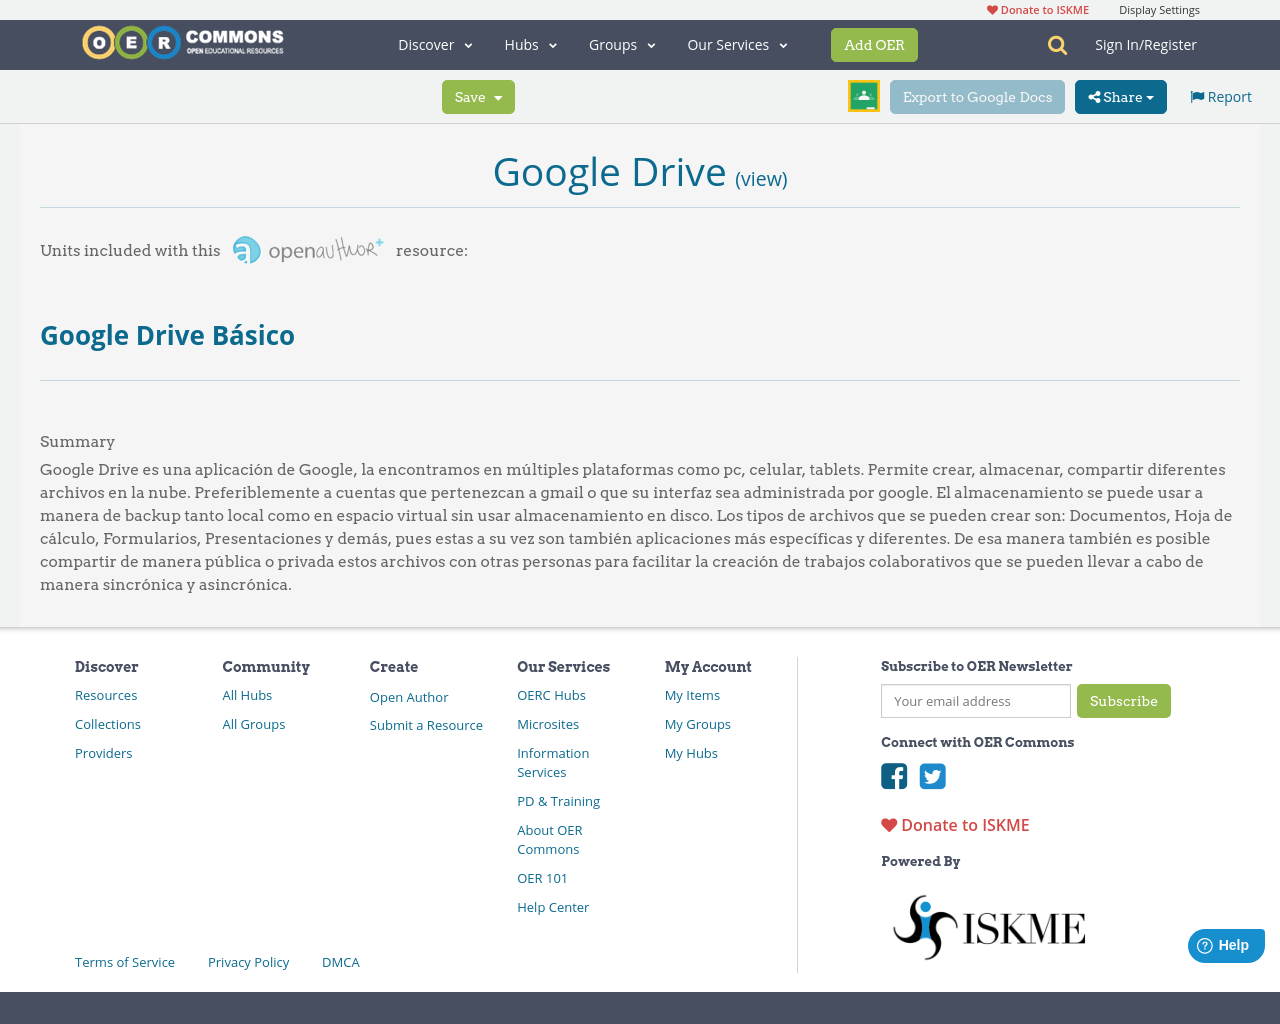This screenshot has width=1280, height=1024.
Task: Open the Terms of Service page
Action: click(124, 961)
